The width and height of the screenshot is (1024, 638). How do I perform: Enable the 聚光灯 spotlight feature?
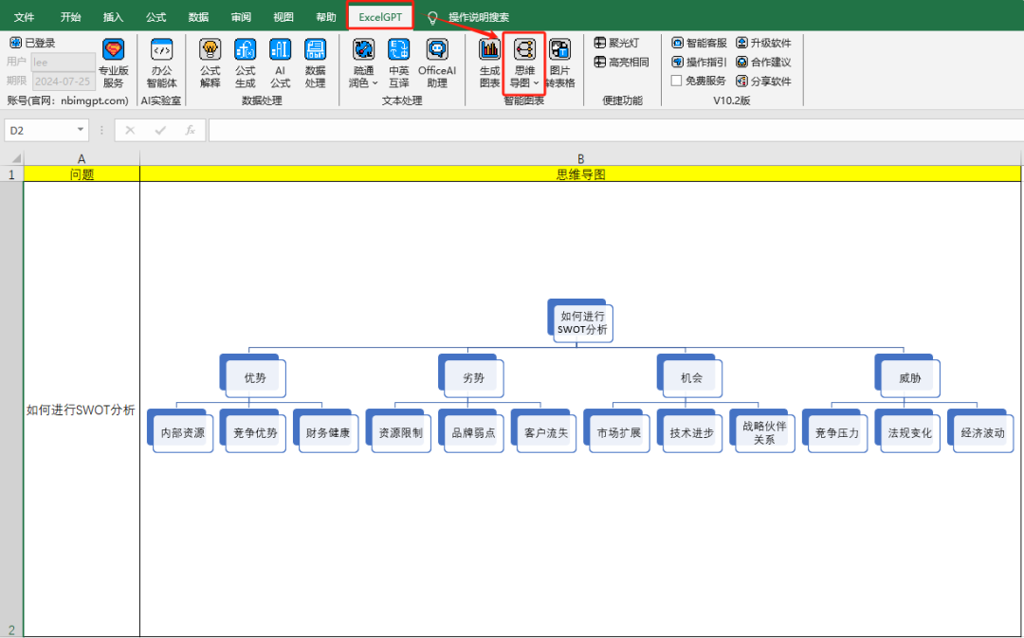[x=616, y=43]
